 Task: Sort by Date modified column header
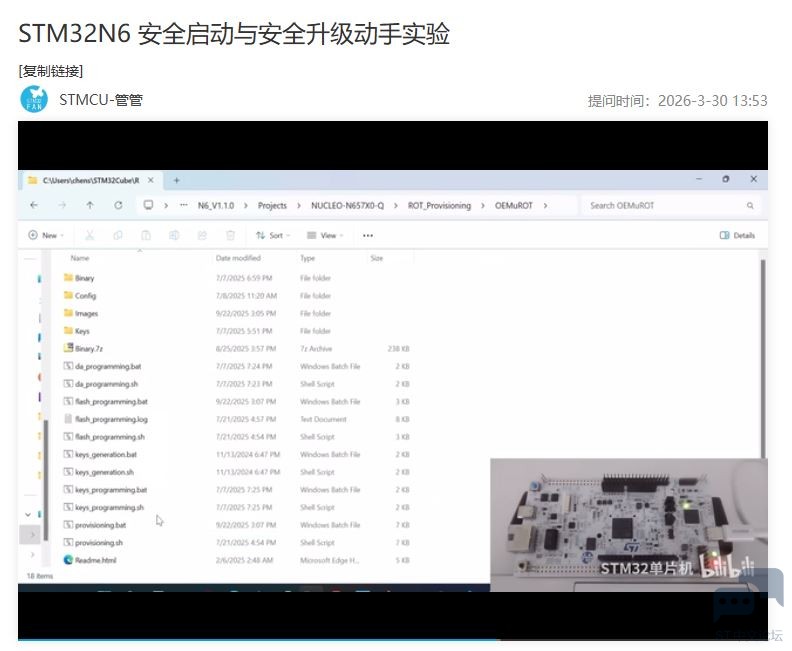pyautogui.click(x=238, y=258)
